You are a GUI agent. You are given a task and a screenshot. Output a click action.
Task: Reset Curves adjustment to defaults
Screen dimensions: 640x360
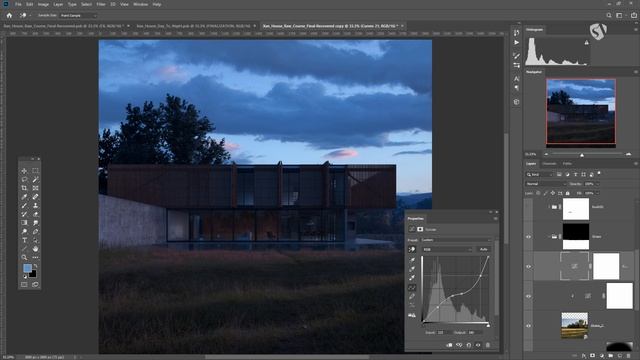click(x=469, y=345)
